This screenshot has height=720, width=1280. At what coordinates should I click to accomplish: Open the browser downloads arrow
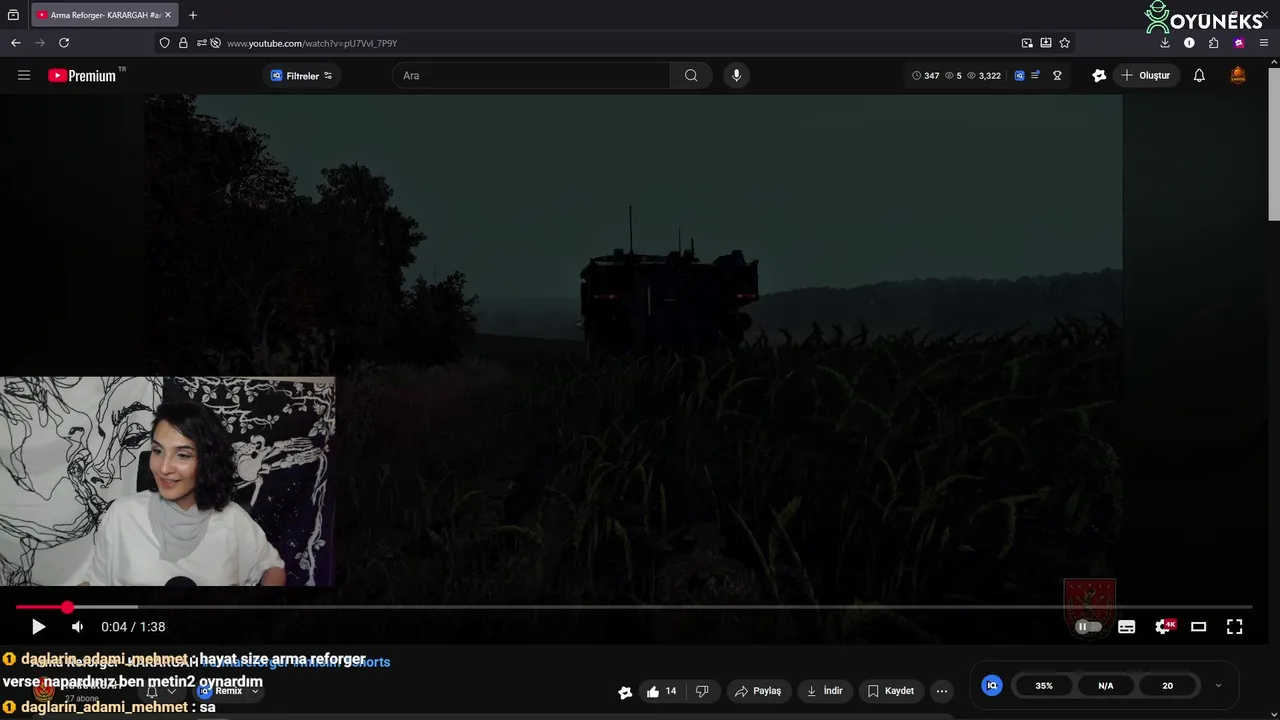(1164, 43)
